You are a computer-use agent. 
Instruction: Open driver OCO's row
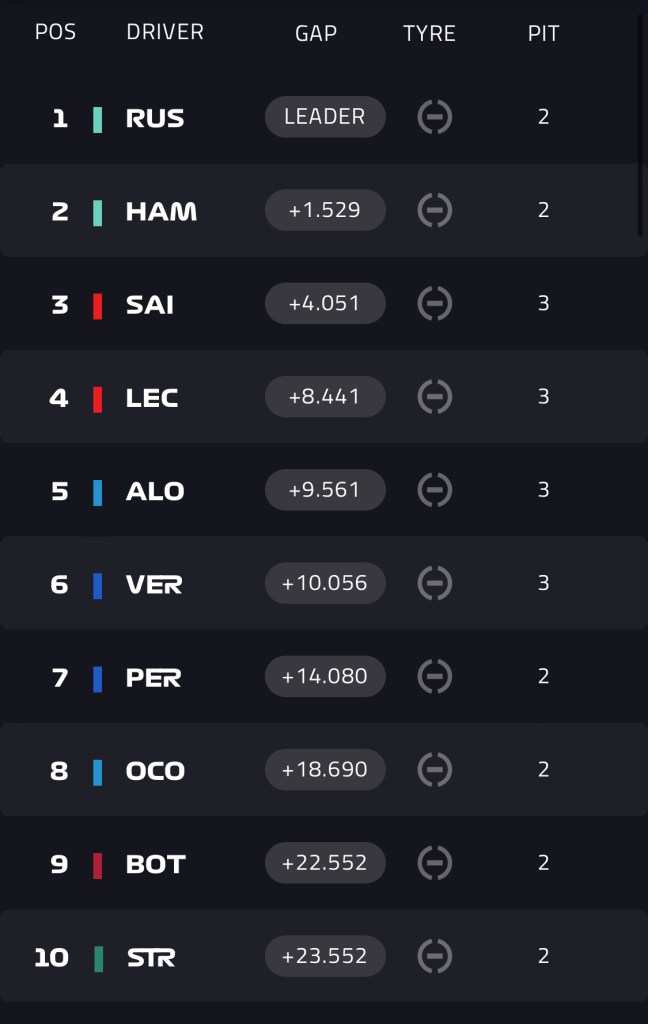point(324,770)
